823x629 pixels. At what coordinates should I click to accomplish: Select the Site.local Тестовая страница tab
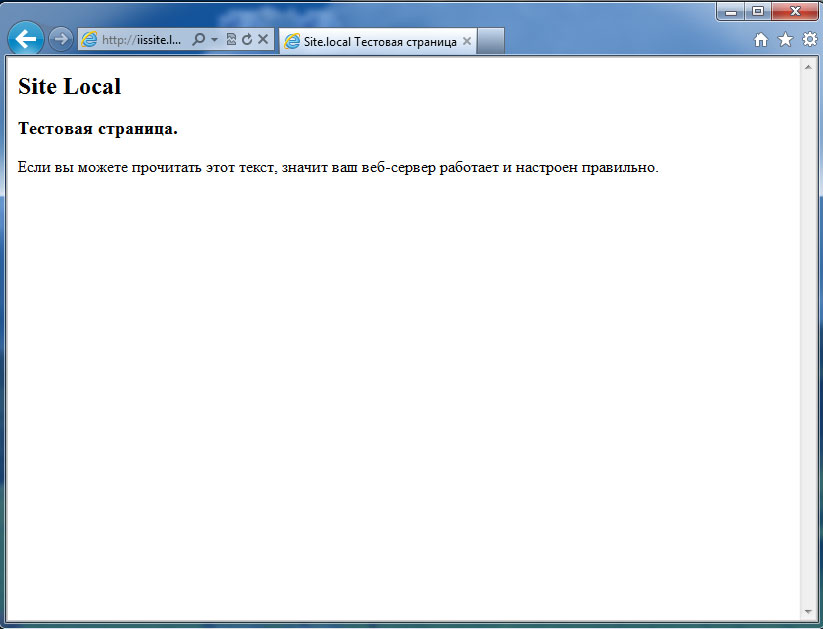(378, 41)
